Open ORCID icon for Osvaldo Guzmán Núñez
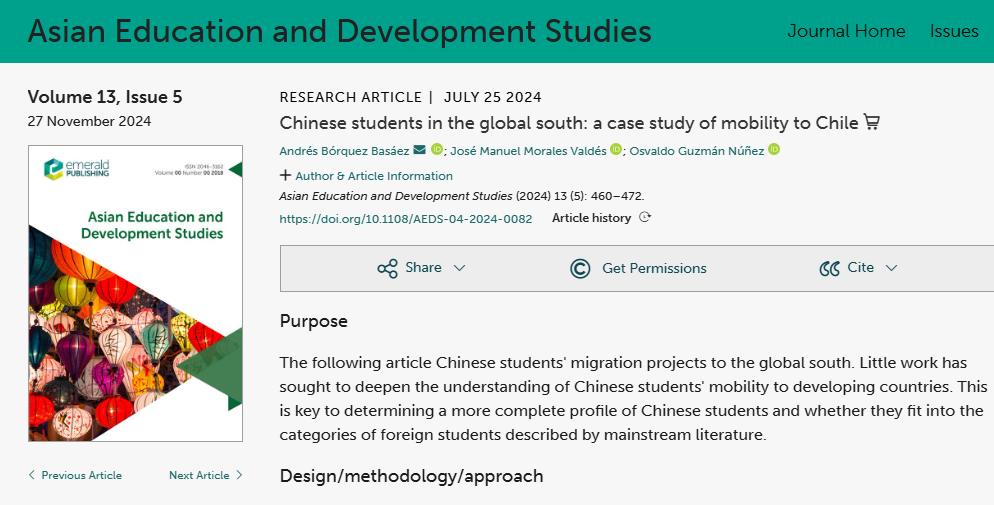 pos(773,150)
